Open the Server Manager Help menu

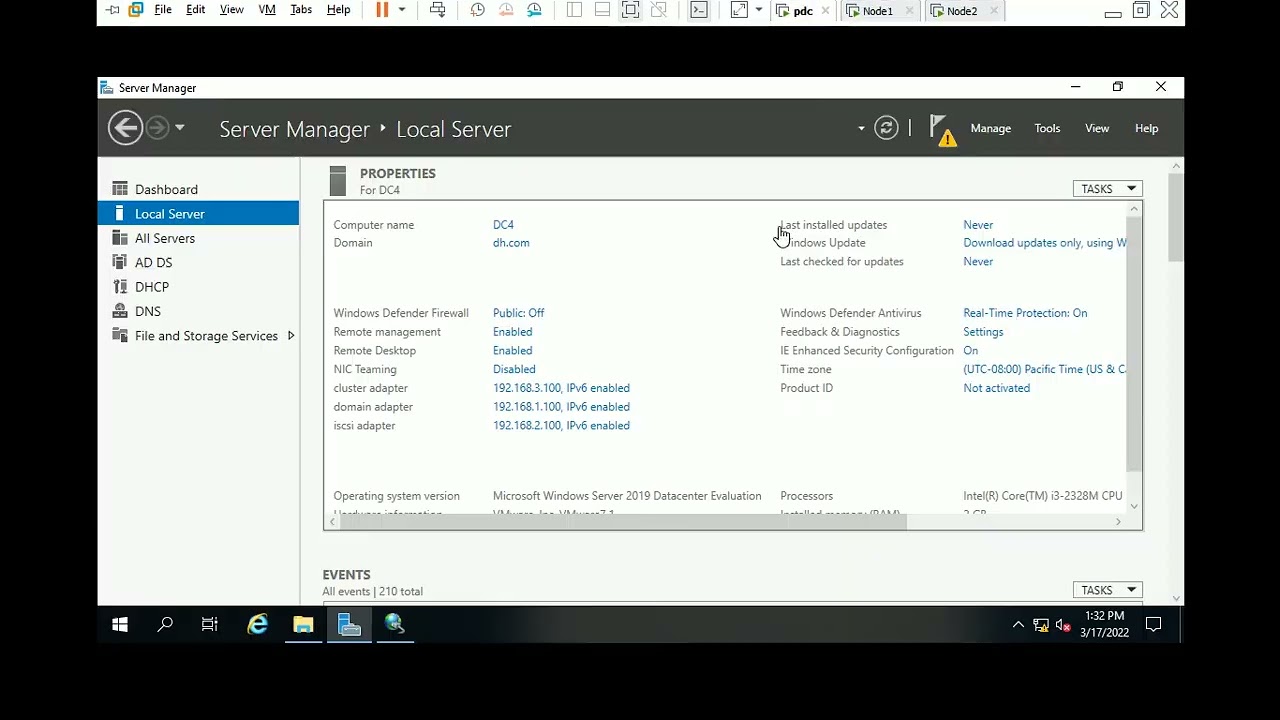[1146, 128]
